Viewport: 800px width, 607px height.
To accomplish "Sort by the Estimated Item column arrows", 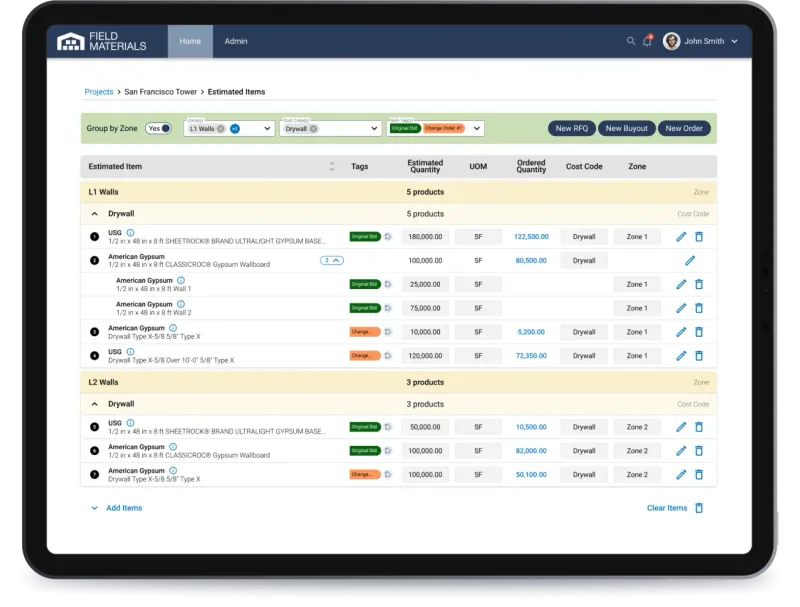I will (332, 166).
